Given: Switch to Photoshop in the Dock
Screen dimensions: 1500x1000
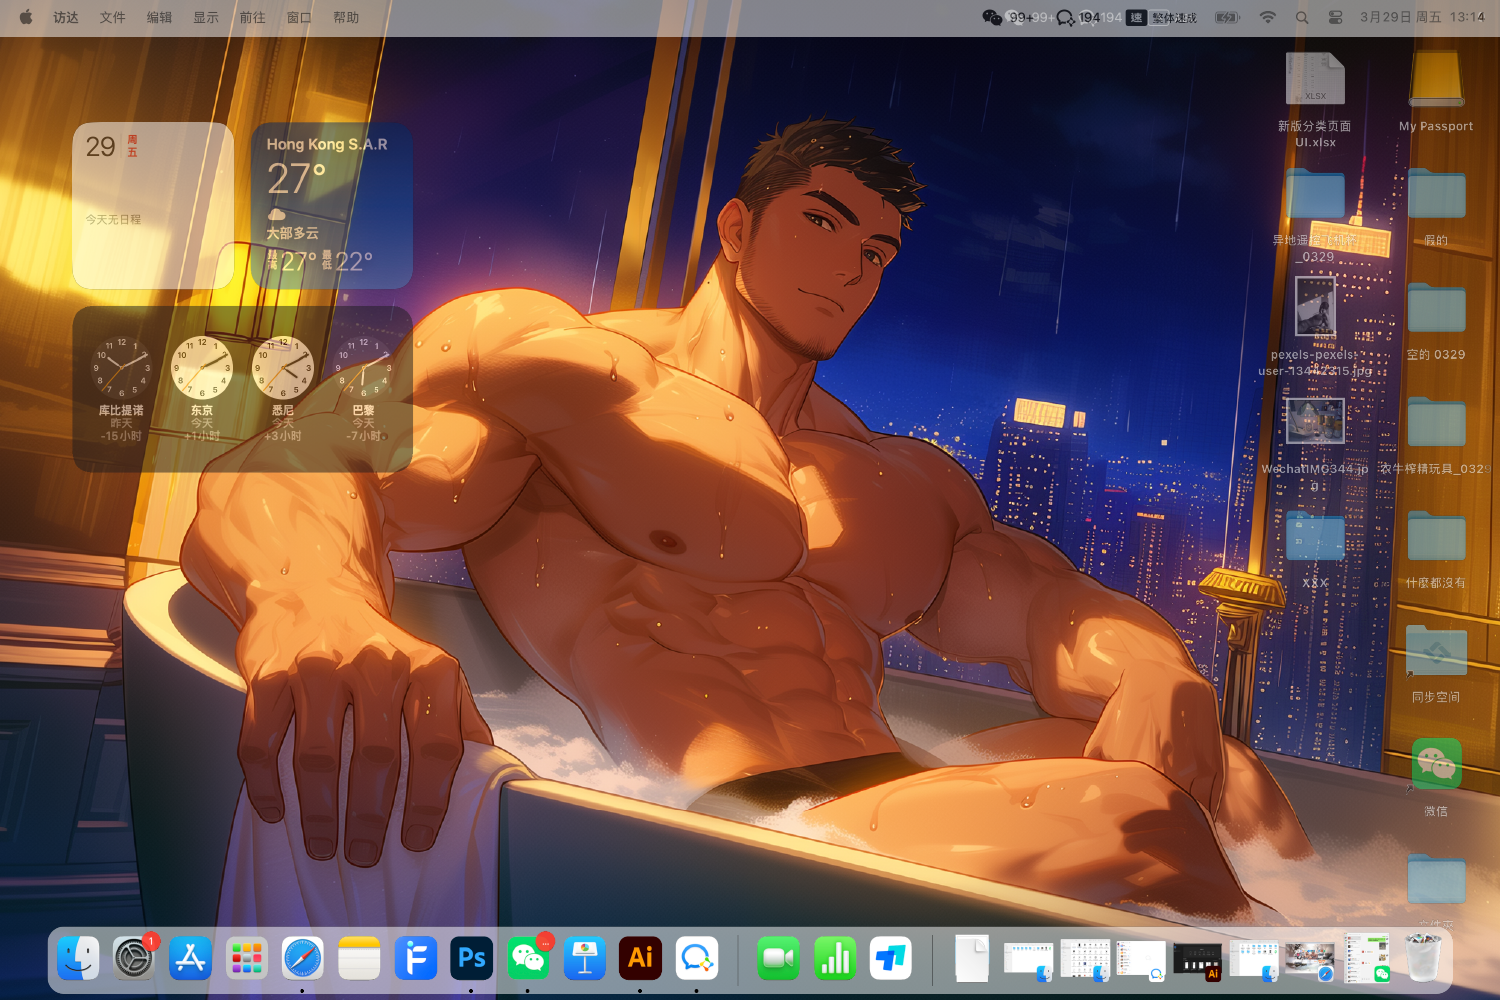Looking at the screenshot, I should click(x=472, y=958).
